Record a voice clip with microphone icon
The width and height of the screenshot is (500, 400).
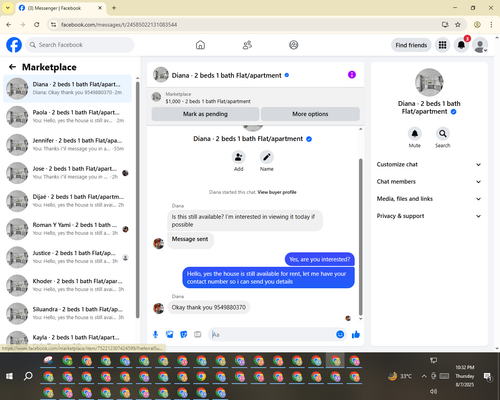(155, 334)
